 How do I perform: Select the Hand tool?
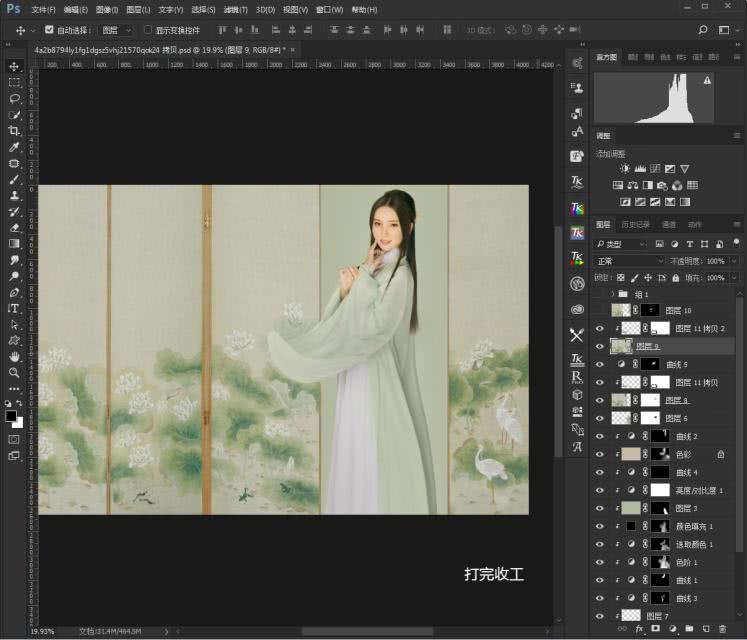(x=14, y=356)
